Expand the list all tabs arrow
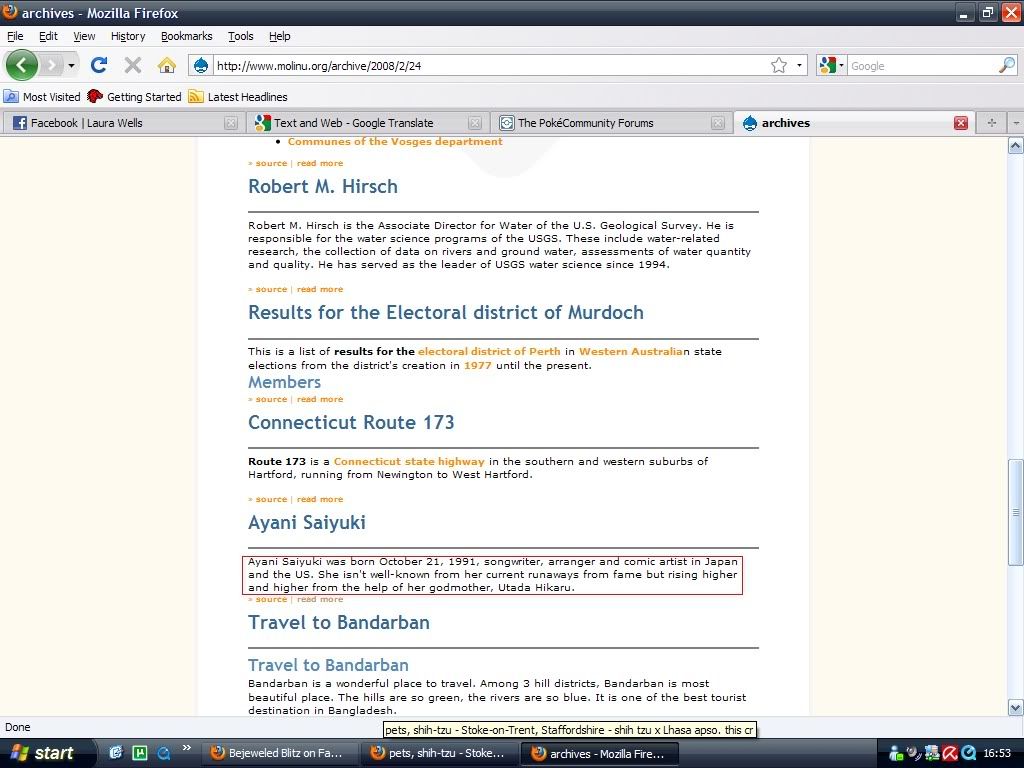1024x768 pixels. (1015, 123)
